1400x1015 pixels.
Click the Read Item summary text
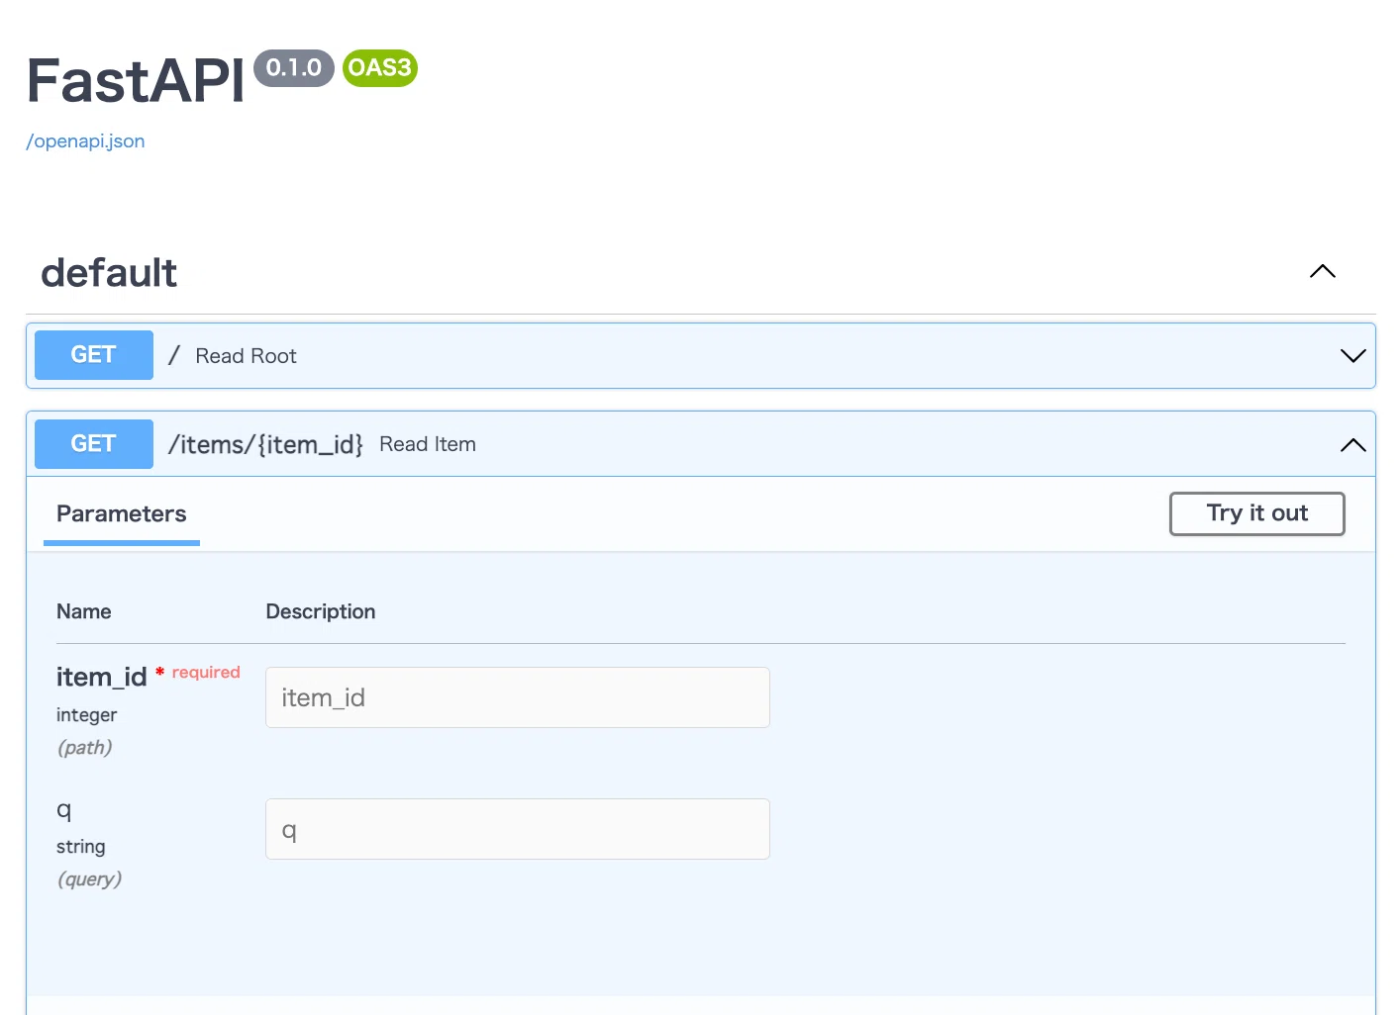pyautogui.click(x=427, y=444)
